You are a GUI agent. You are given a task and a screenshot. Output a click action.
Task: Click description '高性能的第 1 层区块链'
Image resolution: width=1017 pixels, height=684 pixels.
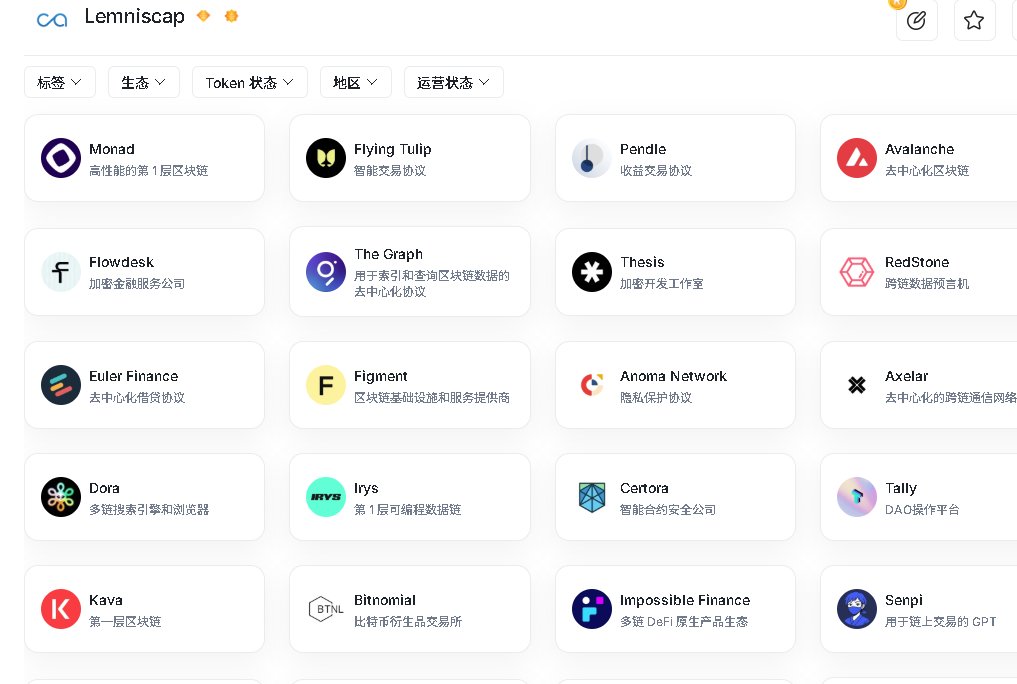[149, 171]
